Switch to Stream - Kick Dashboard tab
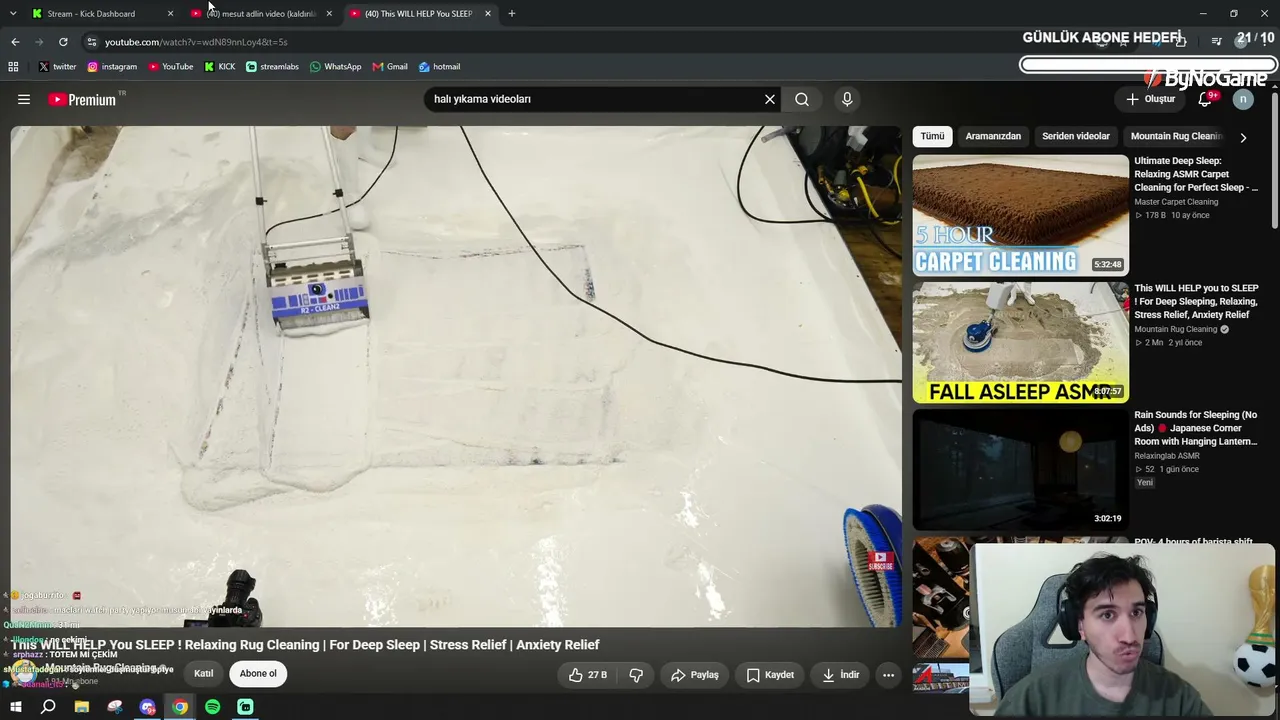The height and width of the screenshot is (720, 1280). 102,14
